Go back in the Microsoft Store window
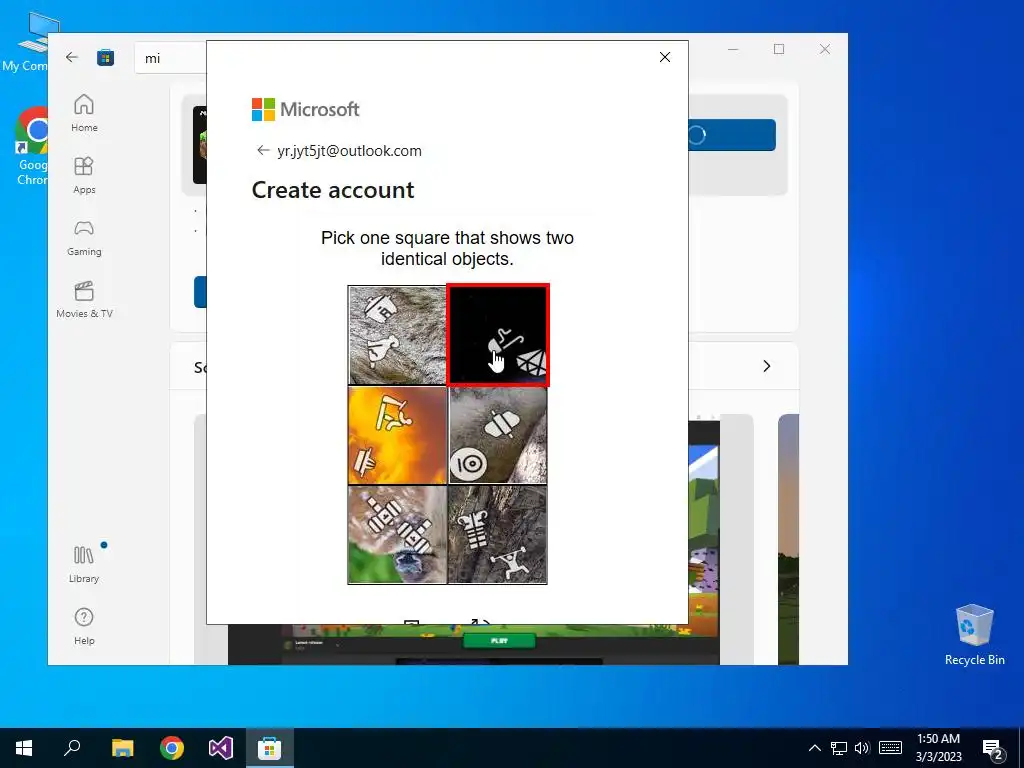Image resolution: width=1024 pixels, height=768 pixels. pos(72,57)
